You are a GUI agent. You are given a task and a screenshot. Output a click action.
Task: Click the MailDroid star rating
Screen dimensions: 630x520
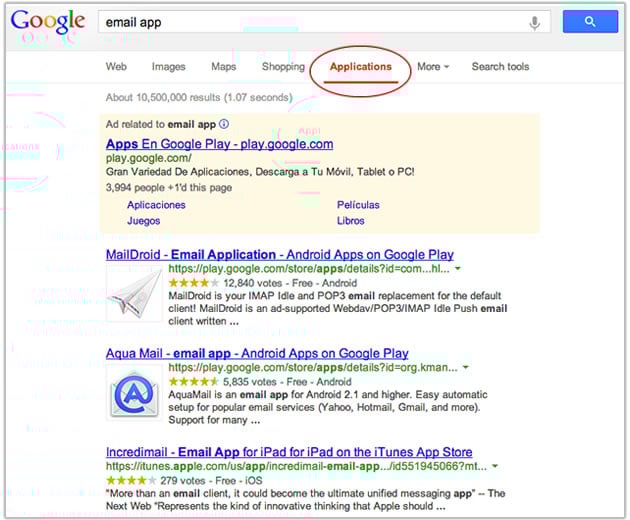(x=194, y=283)
